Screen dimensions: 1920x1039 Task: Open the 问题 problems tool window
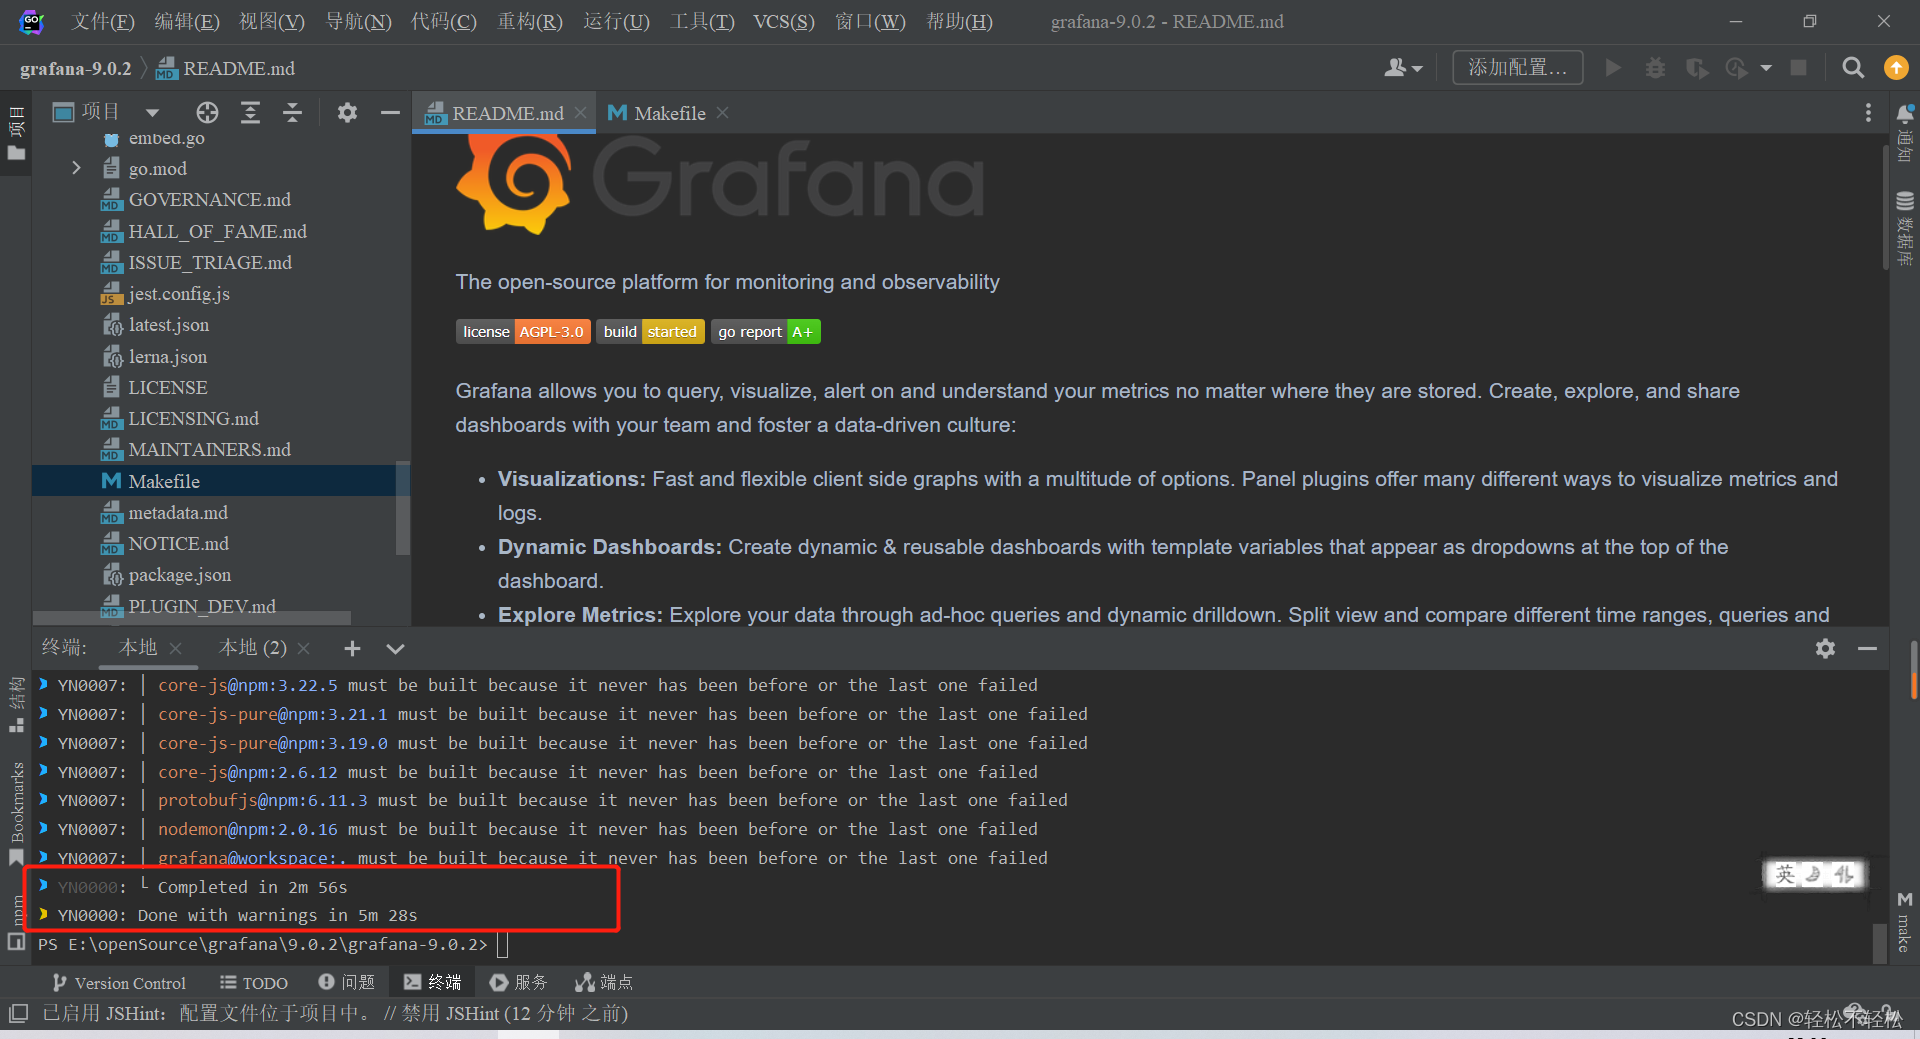pos(346,983)
